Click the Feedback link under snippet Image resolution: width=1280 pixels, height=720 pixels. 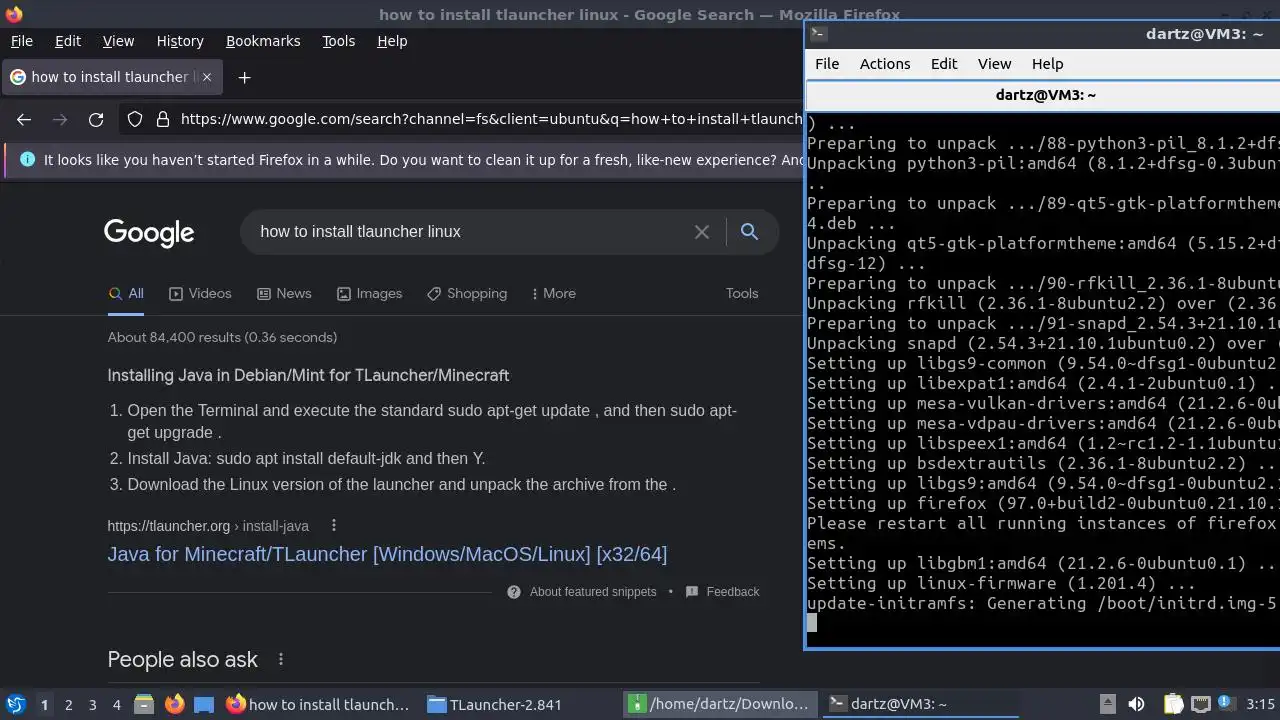click(x=733, y=592)
